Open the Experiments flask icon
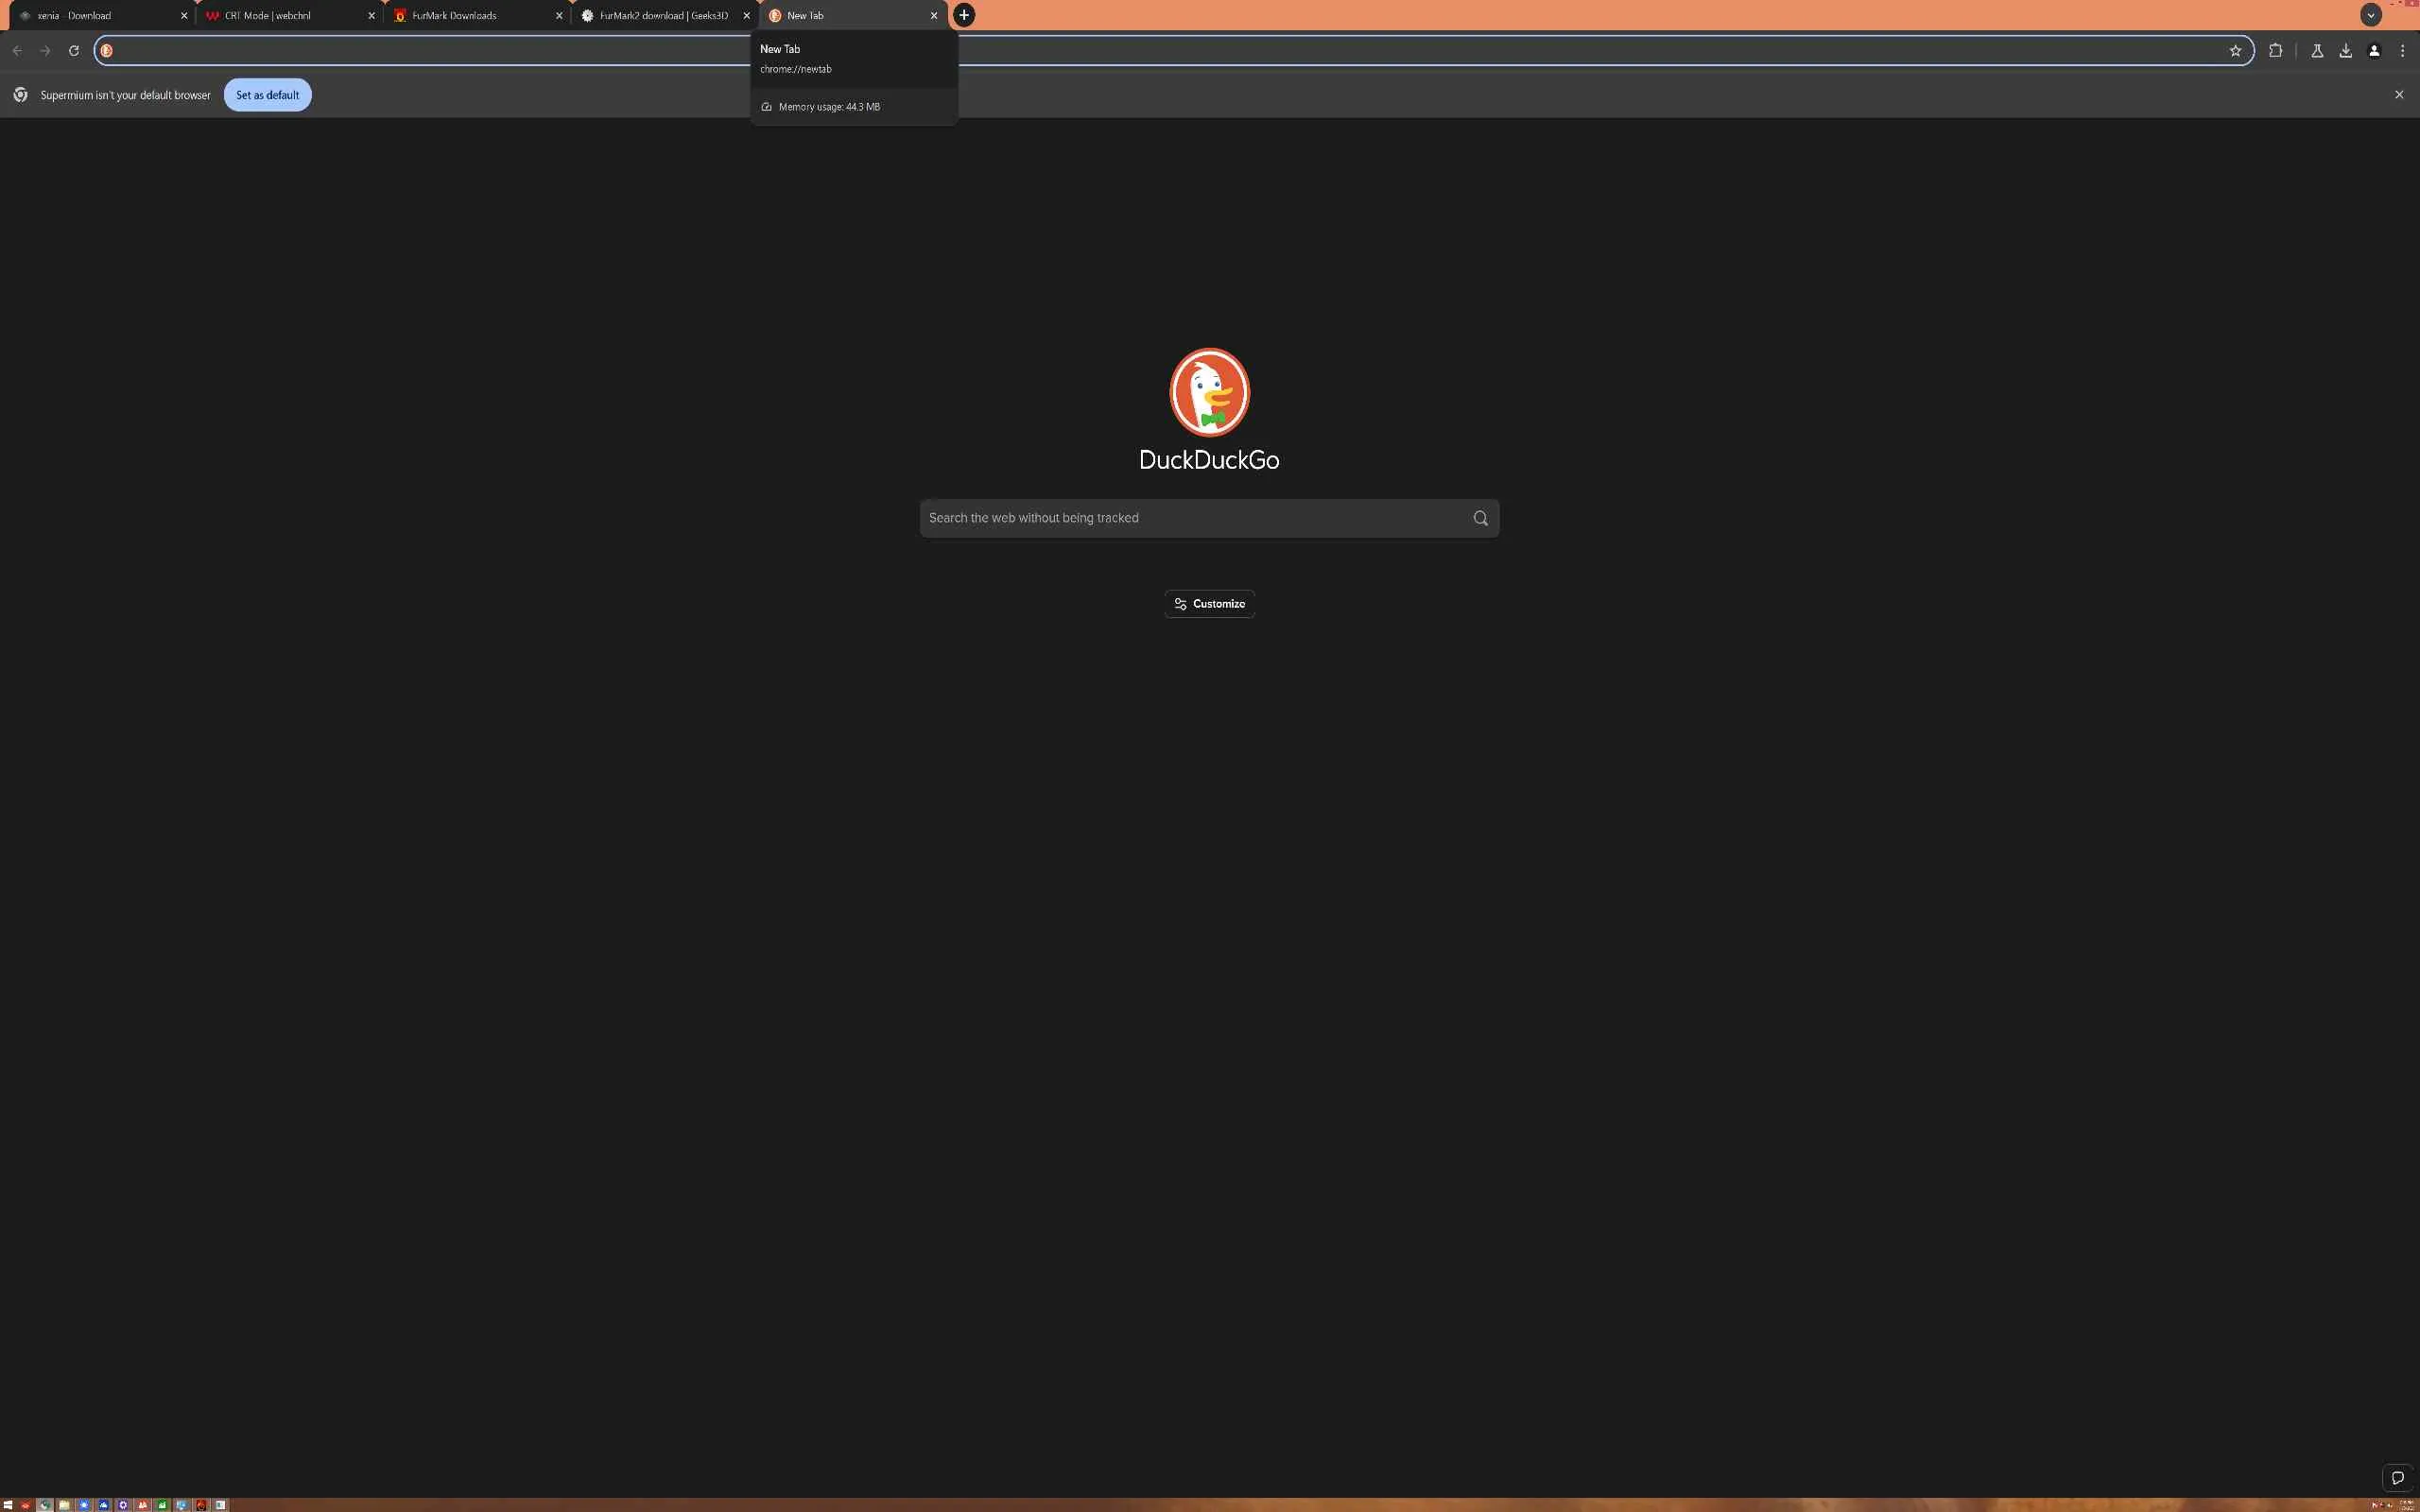 [2317, 51]
